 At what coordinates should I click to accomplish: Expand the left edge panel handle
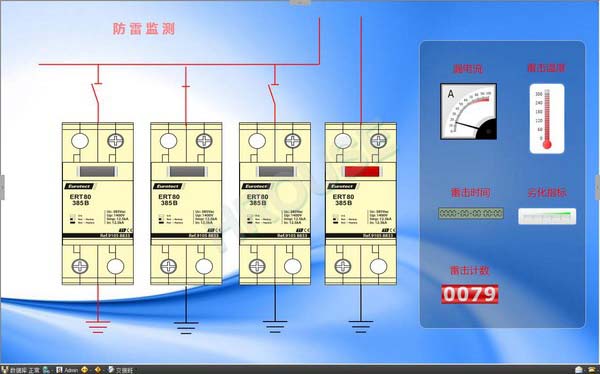tap(2, 187)
